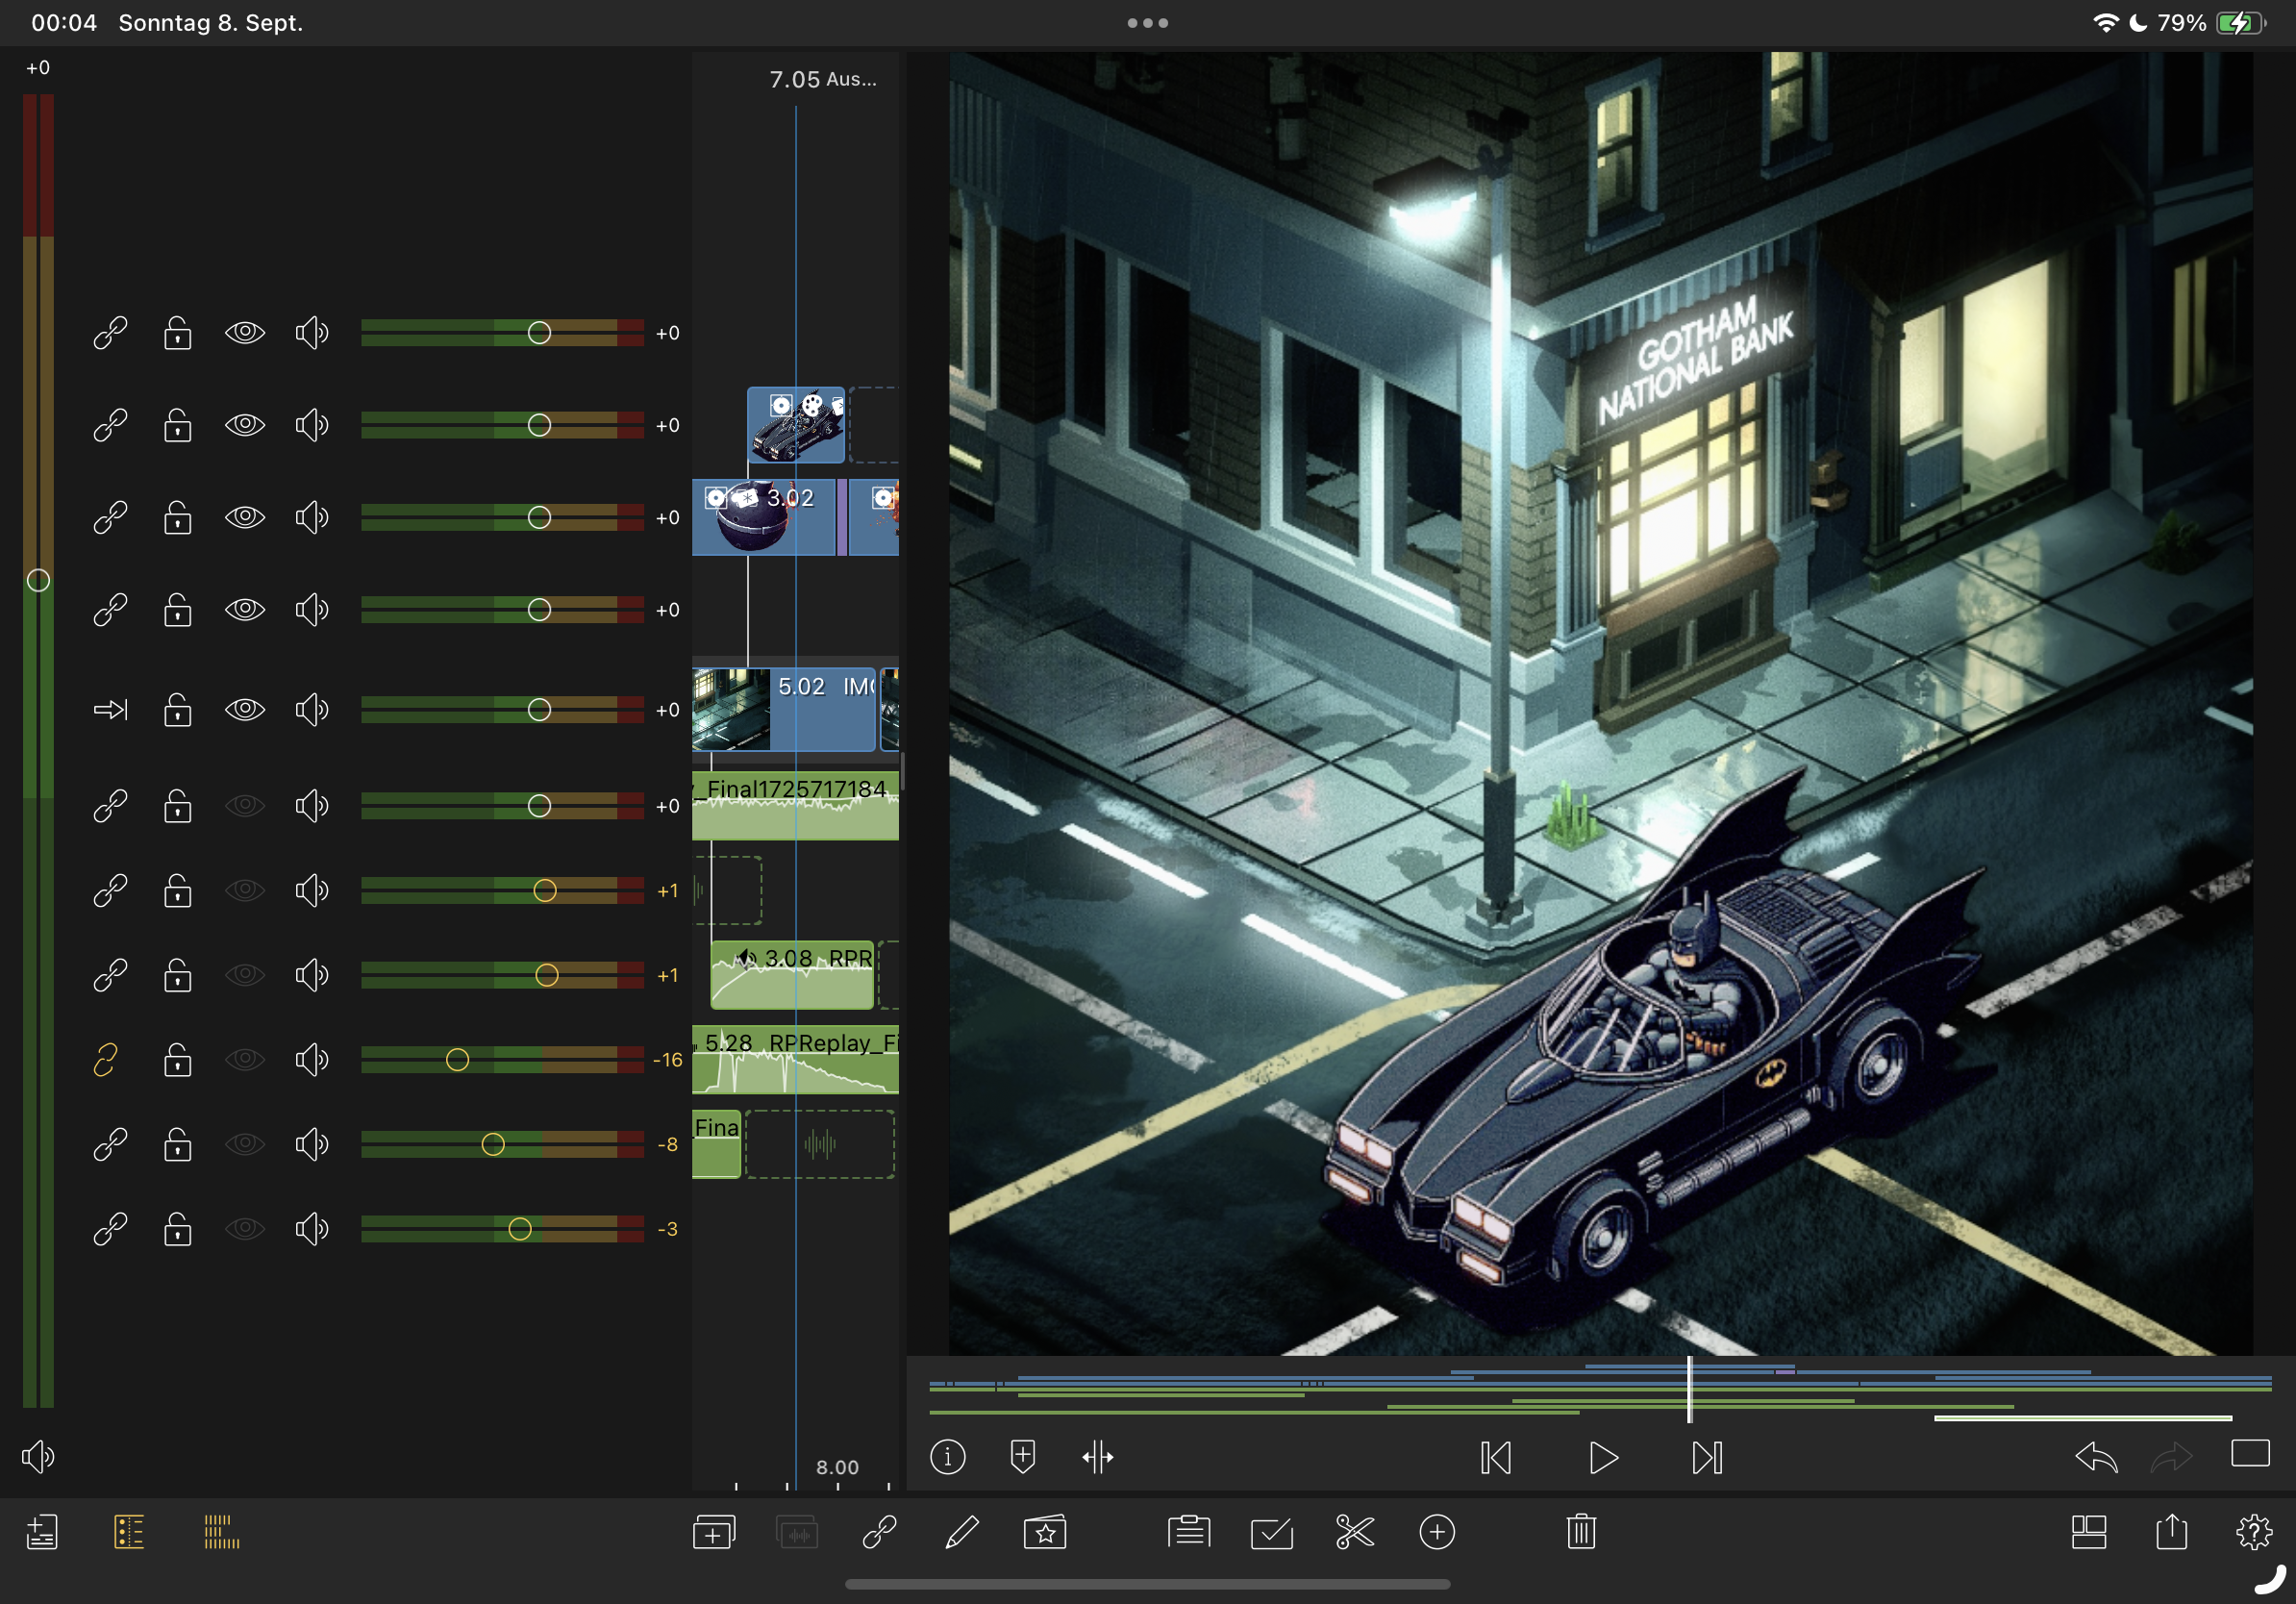Toggle the yellow track headers list icon
This screenshot has width=2296, height=1604.
(x=129, y=1532)
